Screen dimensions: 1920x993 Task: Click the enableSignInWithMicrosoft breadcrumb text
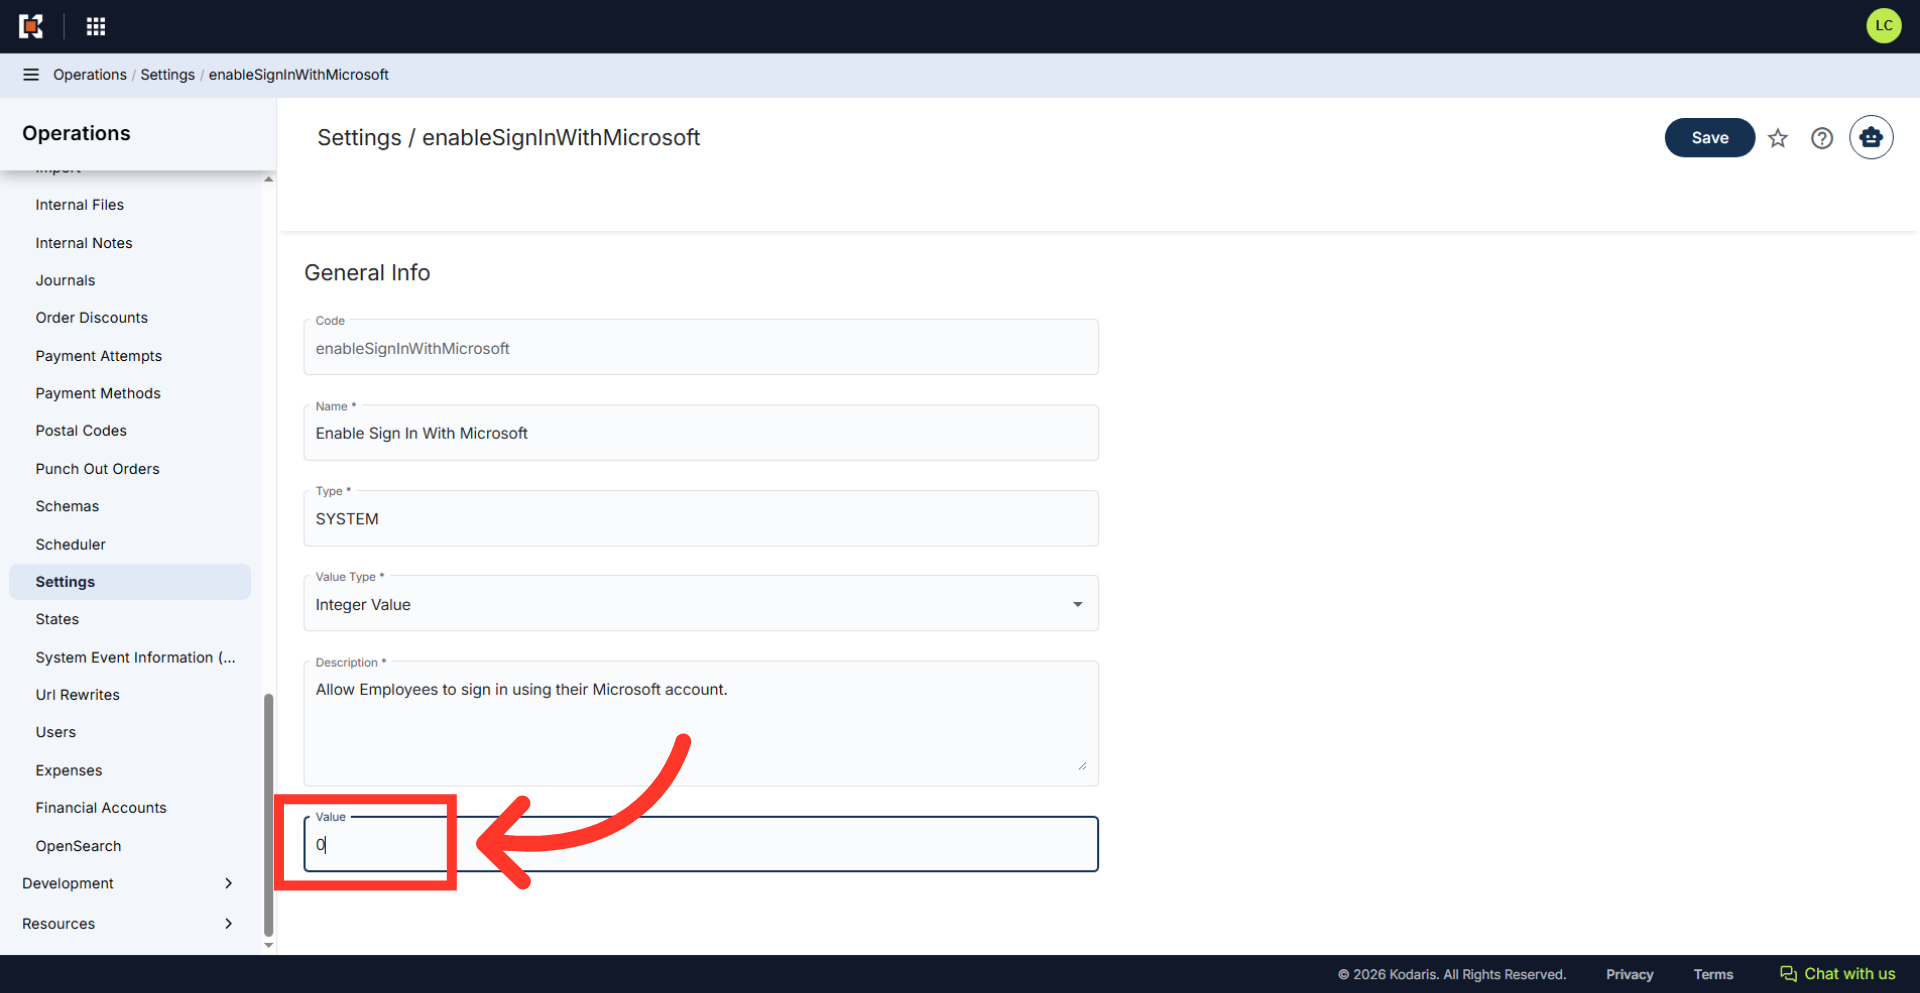tap(298, 75)
